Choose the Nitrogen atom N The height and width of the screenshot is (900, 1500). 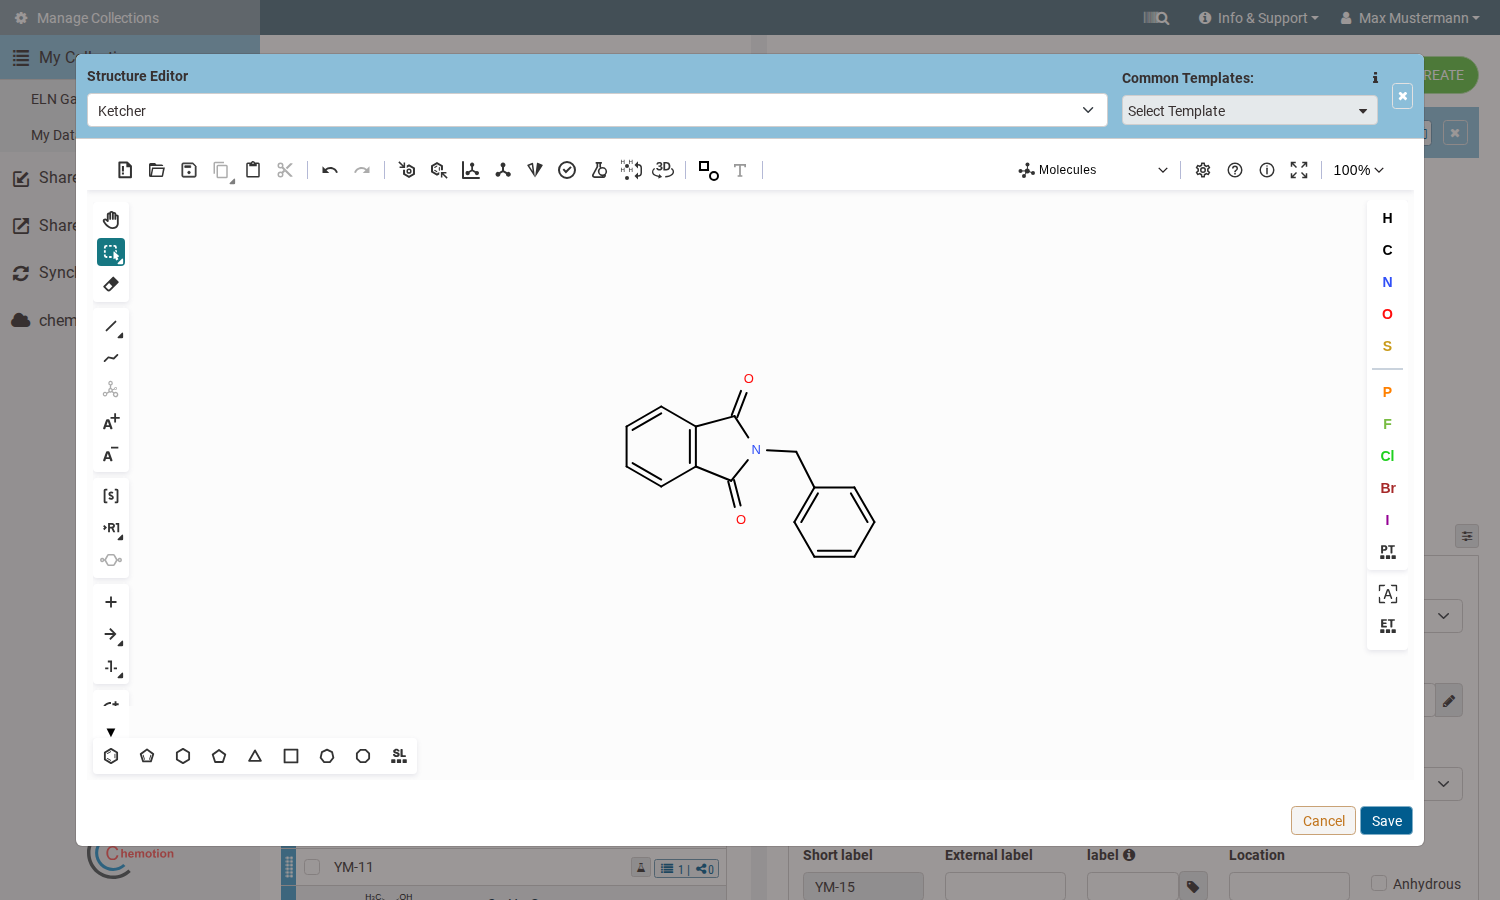click(x=1387, y=282)
